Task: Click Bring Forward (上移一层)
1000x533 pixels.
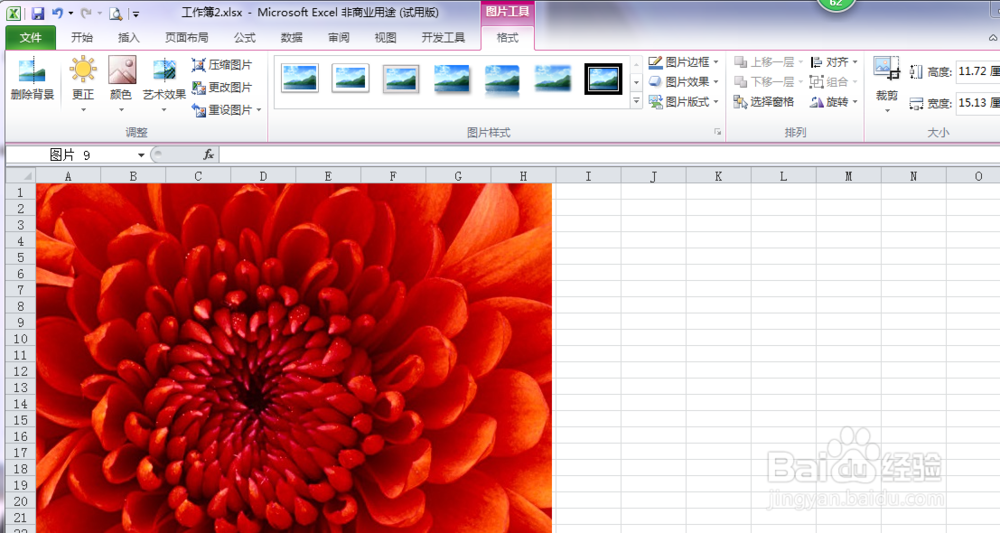Action: (764, 62)
